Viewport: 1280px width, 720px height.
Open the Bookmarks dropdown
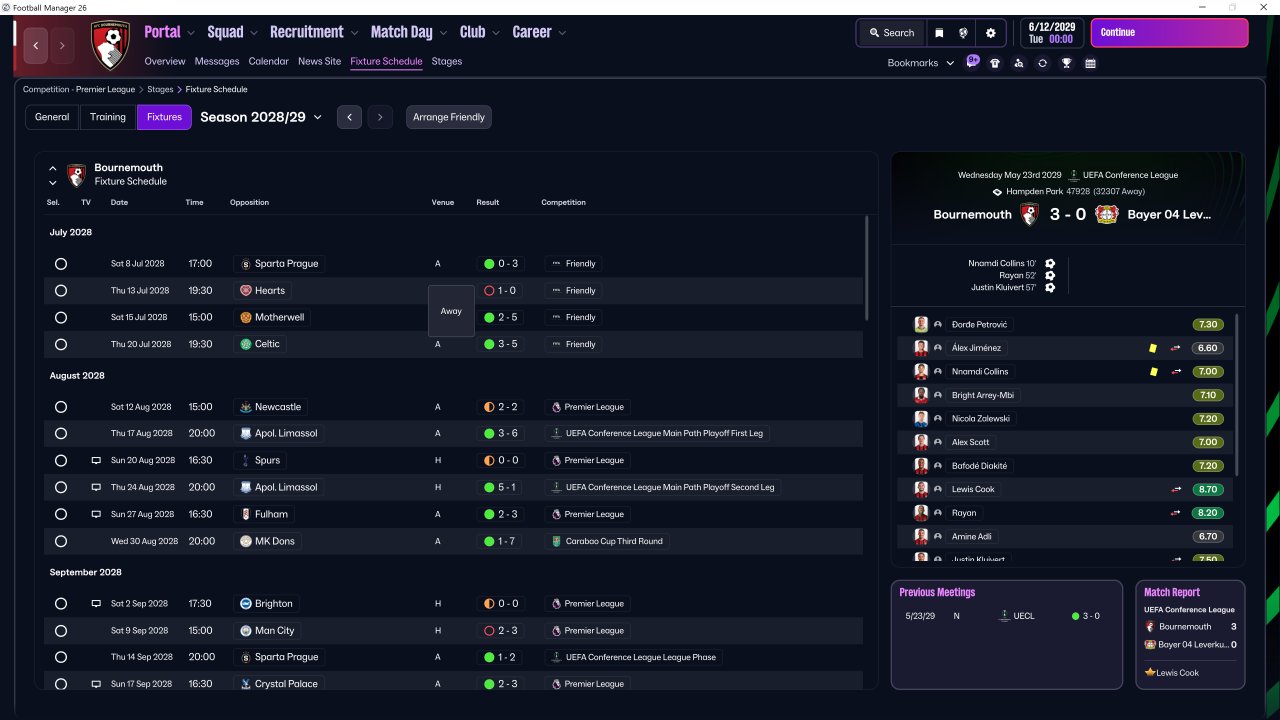(921, 63)
